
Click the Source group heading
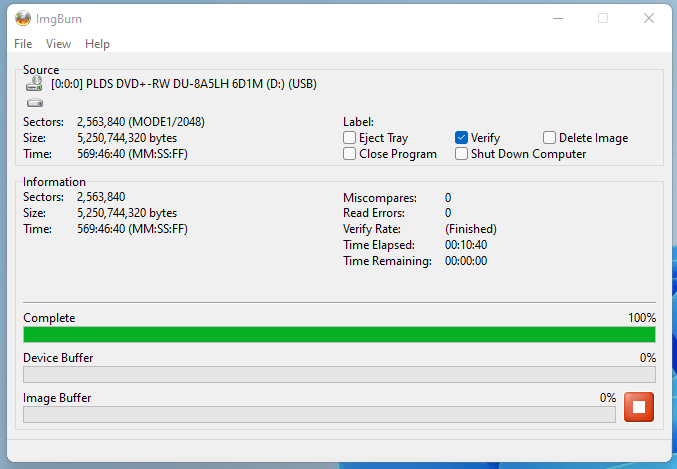pyautogui.click(x=41, y=70)
